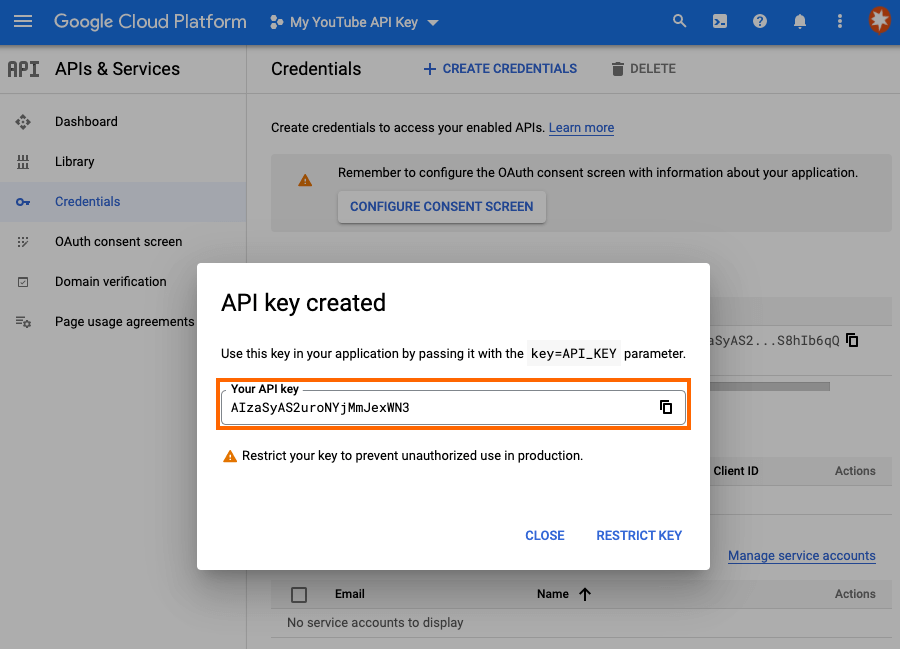Open the help question mark icon
The image size is (900, 649).
[760, 22]
